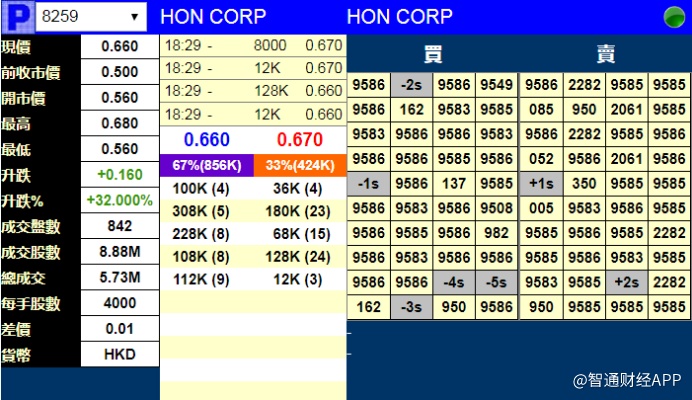This screenshot has width=692, height=400.
Task: Select the red ask price 0.670
Action: tap(300, 140)
